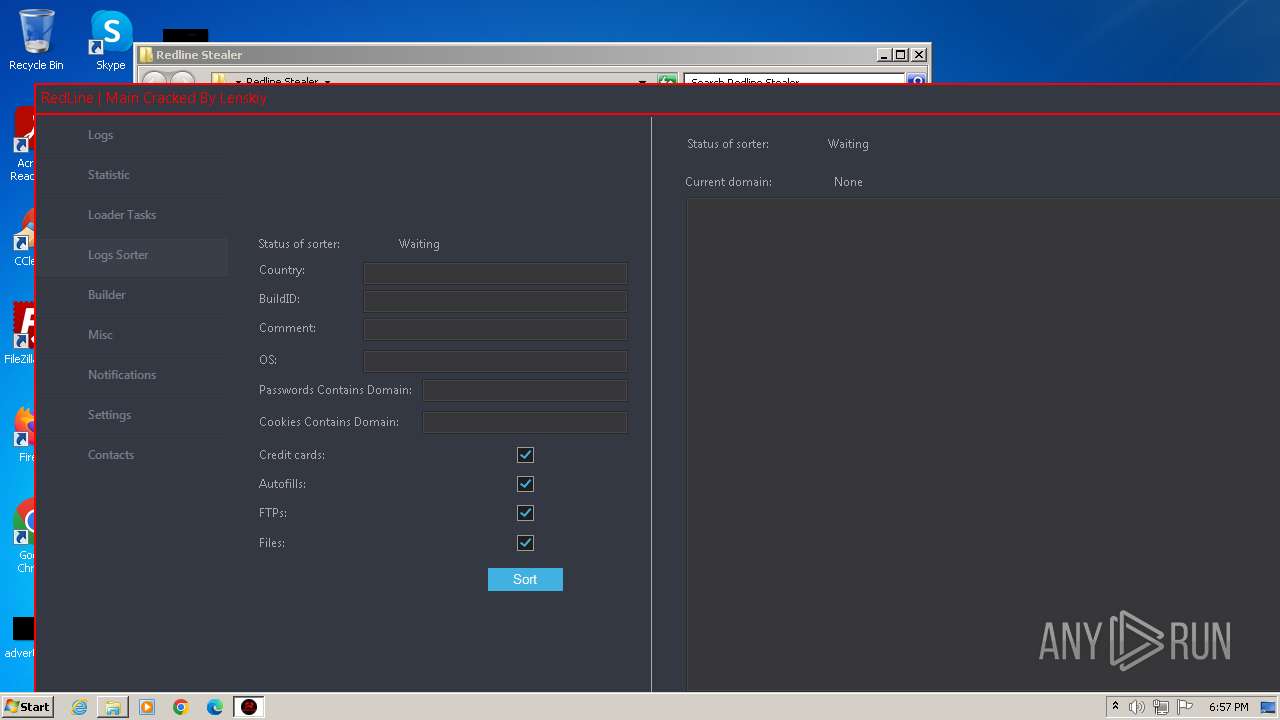Image resolution: width=1280 pixels, height=720 pixels.
Task: Open the Contacts section
Action: [133, 455]
